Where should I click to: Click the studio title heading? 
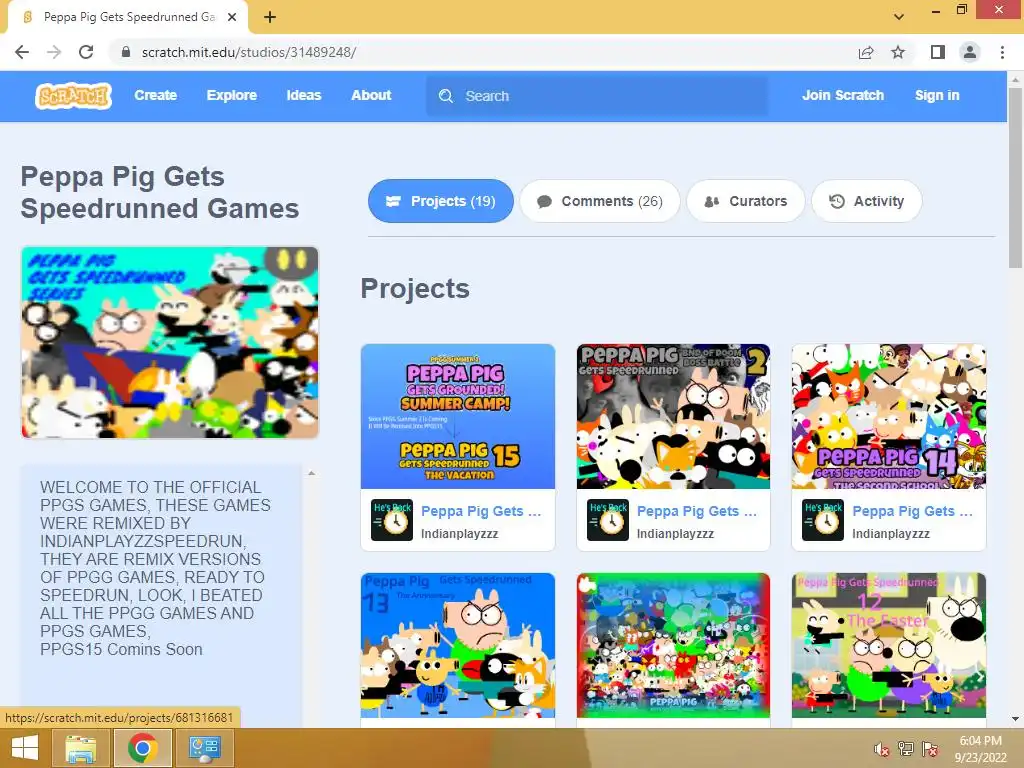(160, 193)
